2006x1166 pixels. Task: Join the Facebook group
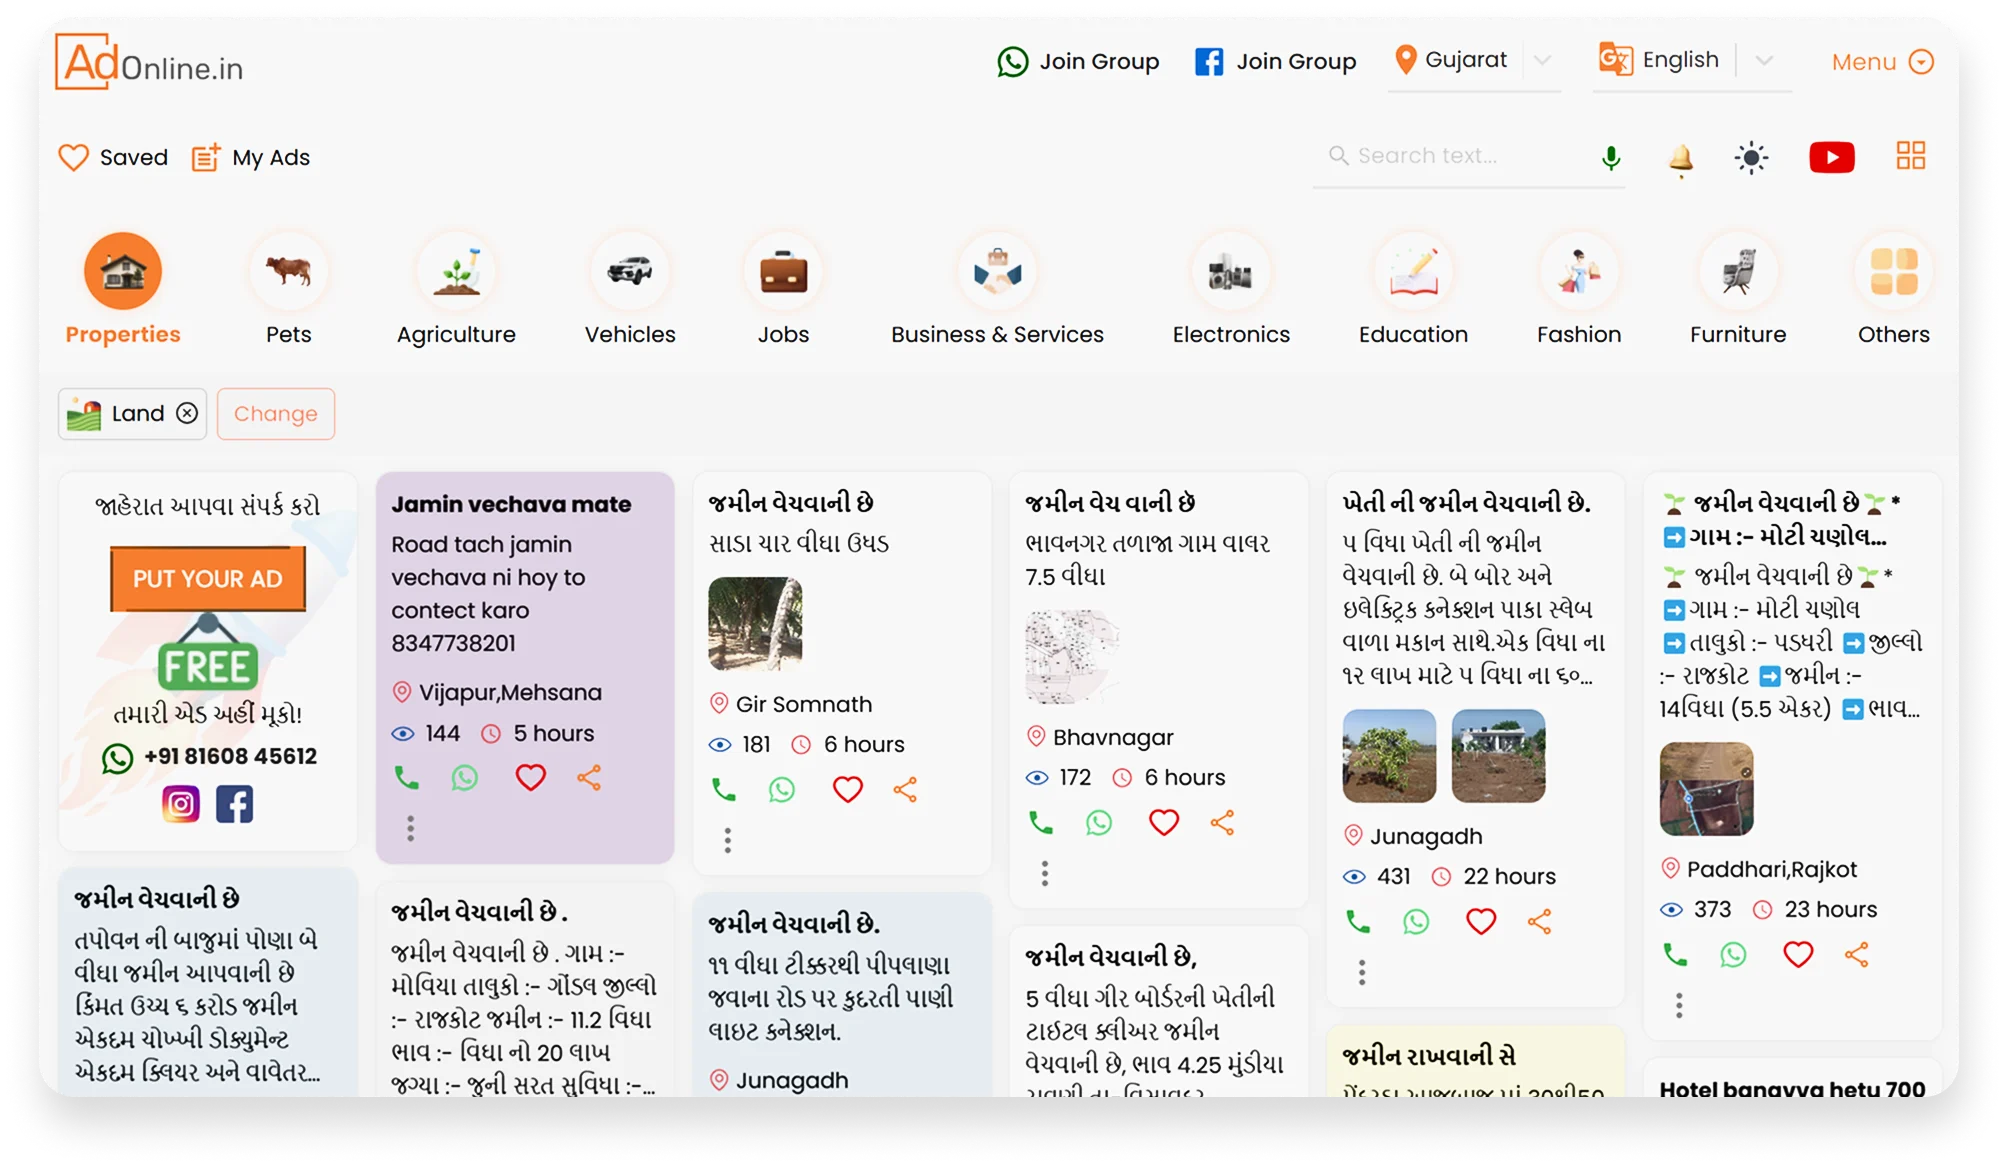(1276, 61)
